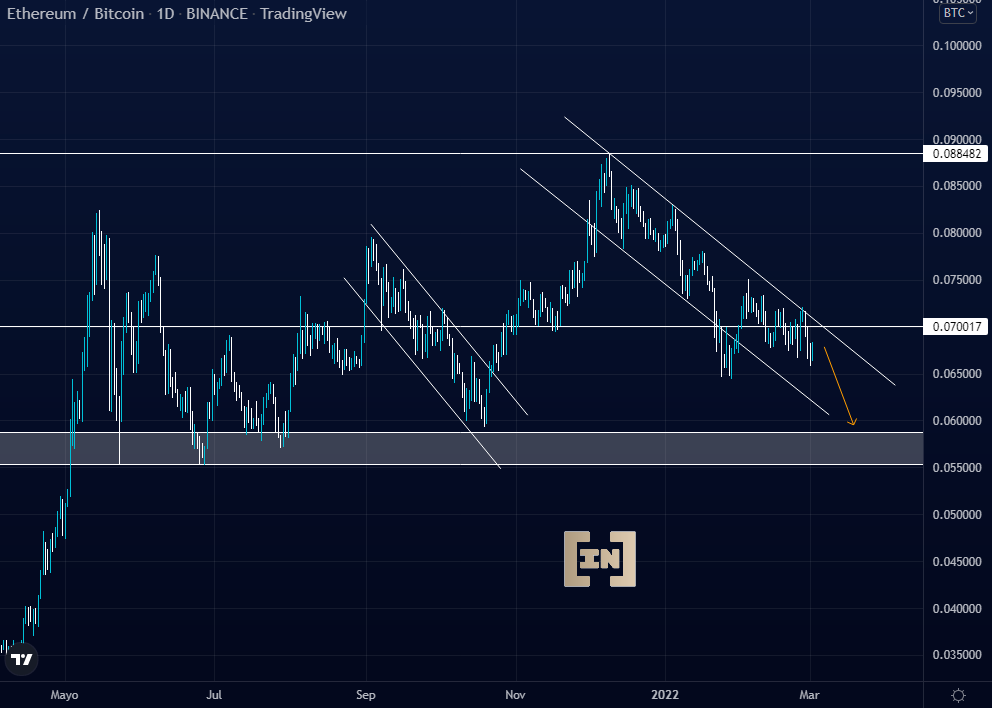992x708 pixels.
Task: Click the 0.035000 price axis value
Action: coord(957,655)
